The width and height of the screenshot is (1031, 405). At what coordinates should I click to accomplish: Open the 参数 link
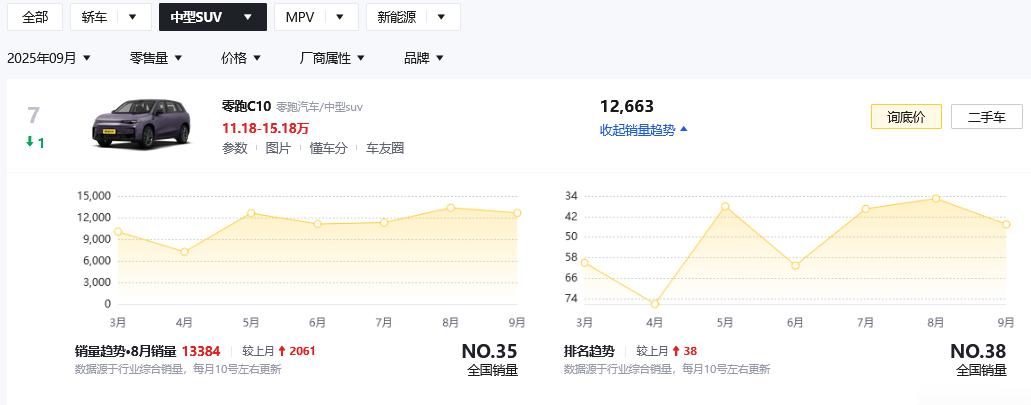point(235,149)
